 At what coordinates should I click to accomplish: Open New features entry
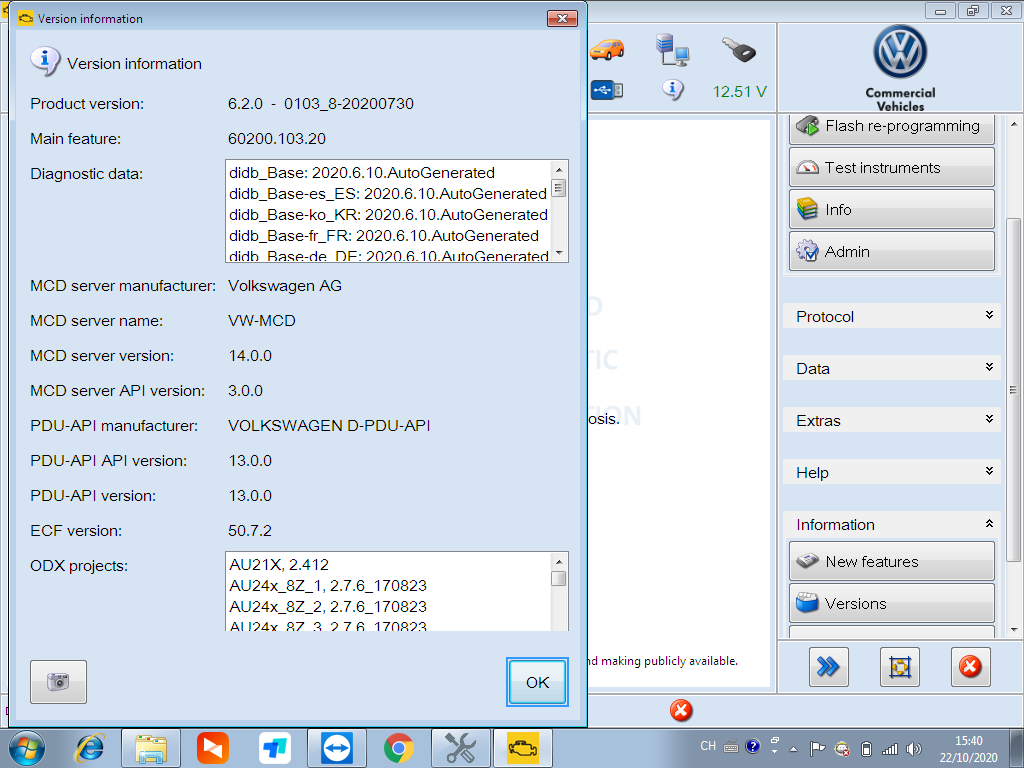pyautogui.click(x=891, y=562)
